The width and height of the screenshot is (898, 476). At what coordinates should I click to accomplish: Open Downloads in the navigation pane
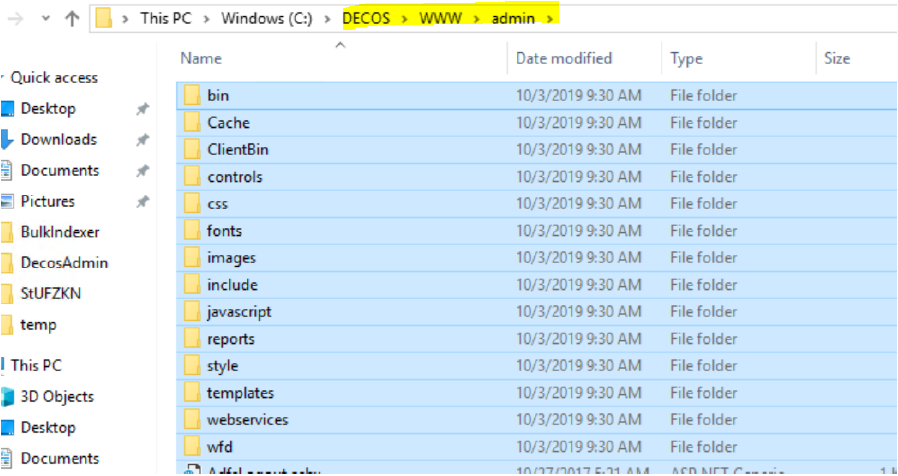pos(58,139)
